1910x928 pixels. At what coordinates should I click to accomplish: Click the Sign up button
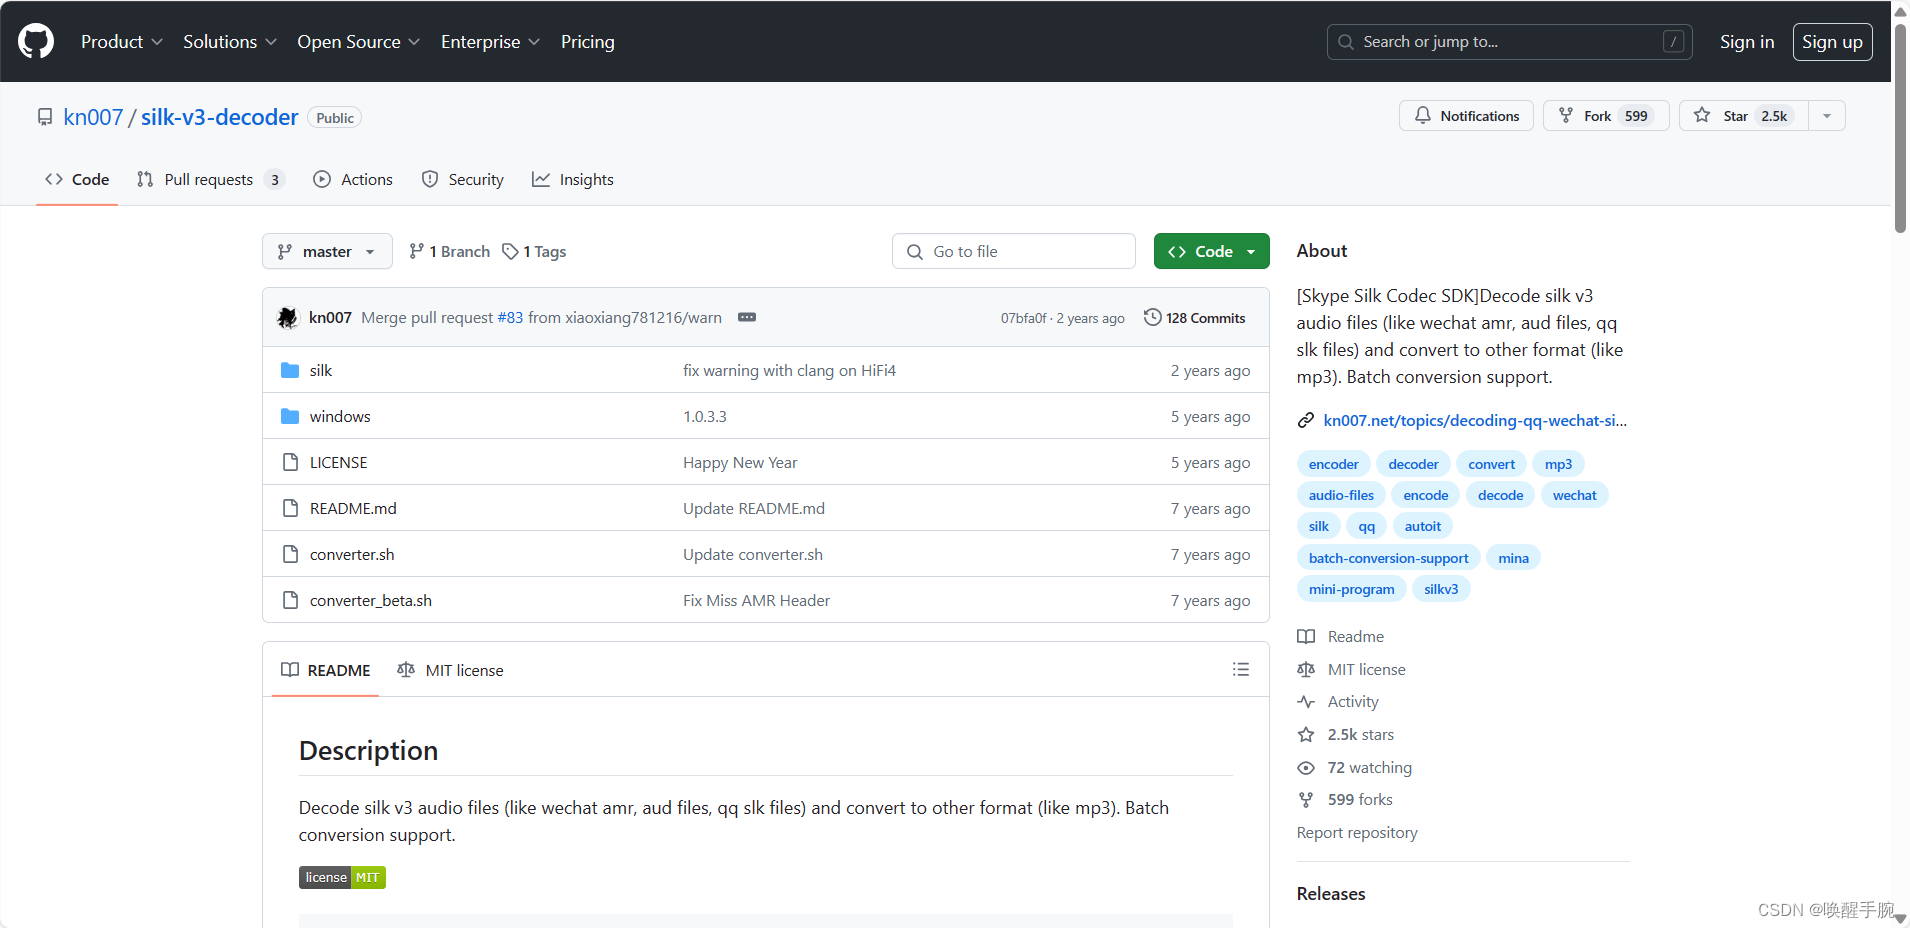1832,42
